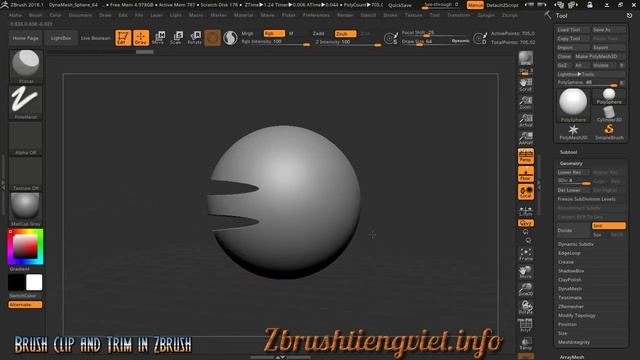Screen dimensions: 640x360
Task: Click the Rotate view icon in right shelf
Action: [526, 307]
